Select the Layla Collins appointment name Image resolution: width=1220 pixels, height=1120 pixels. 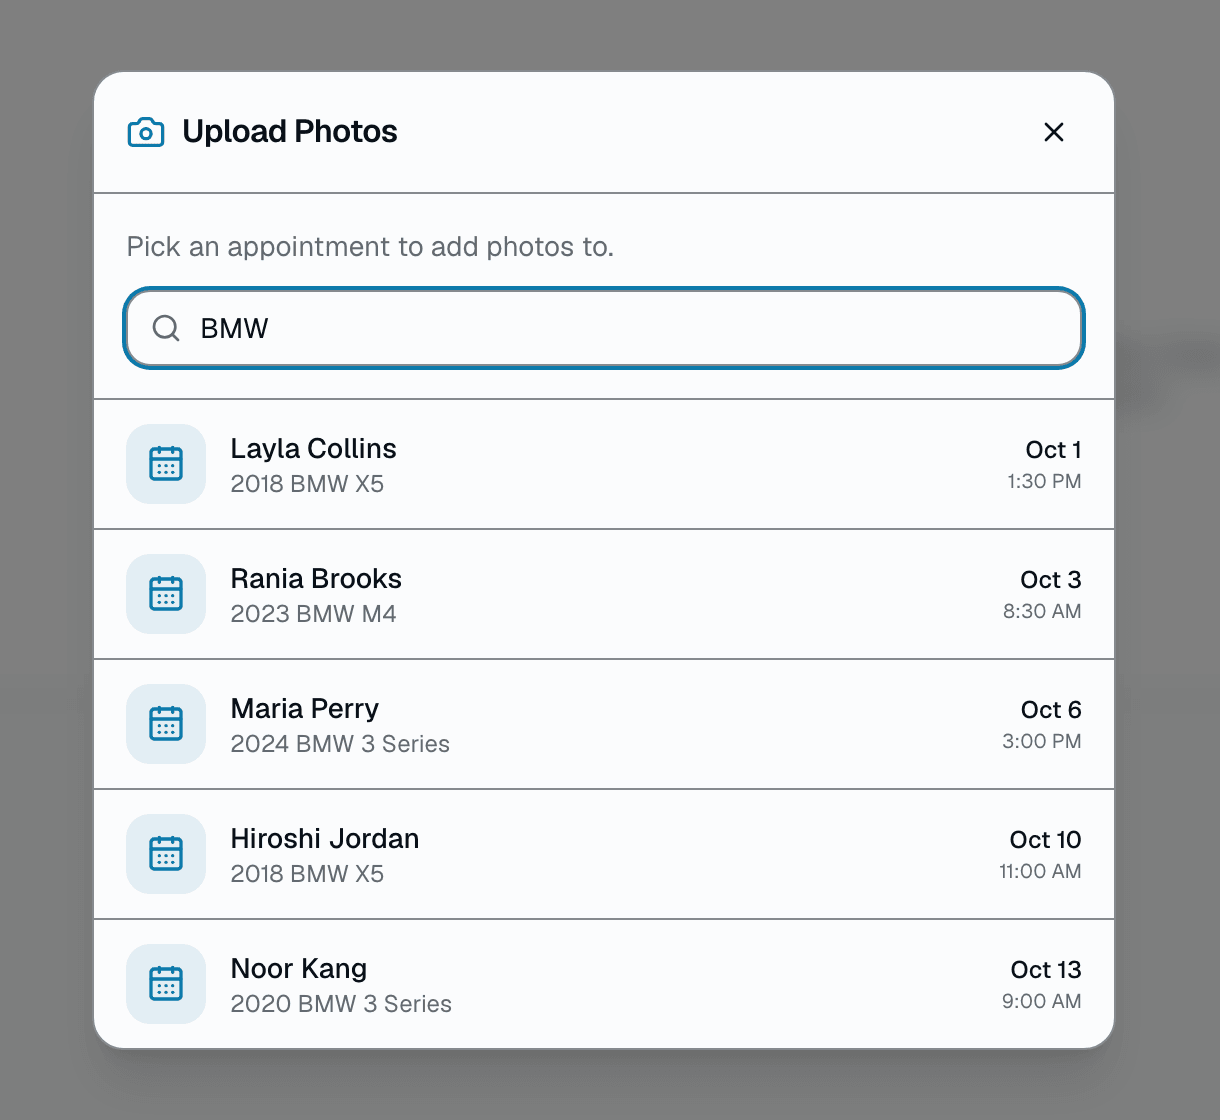314,449
